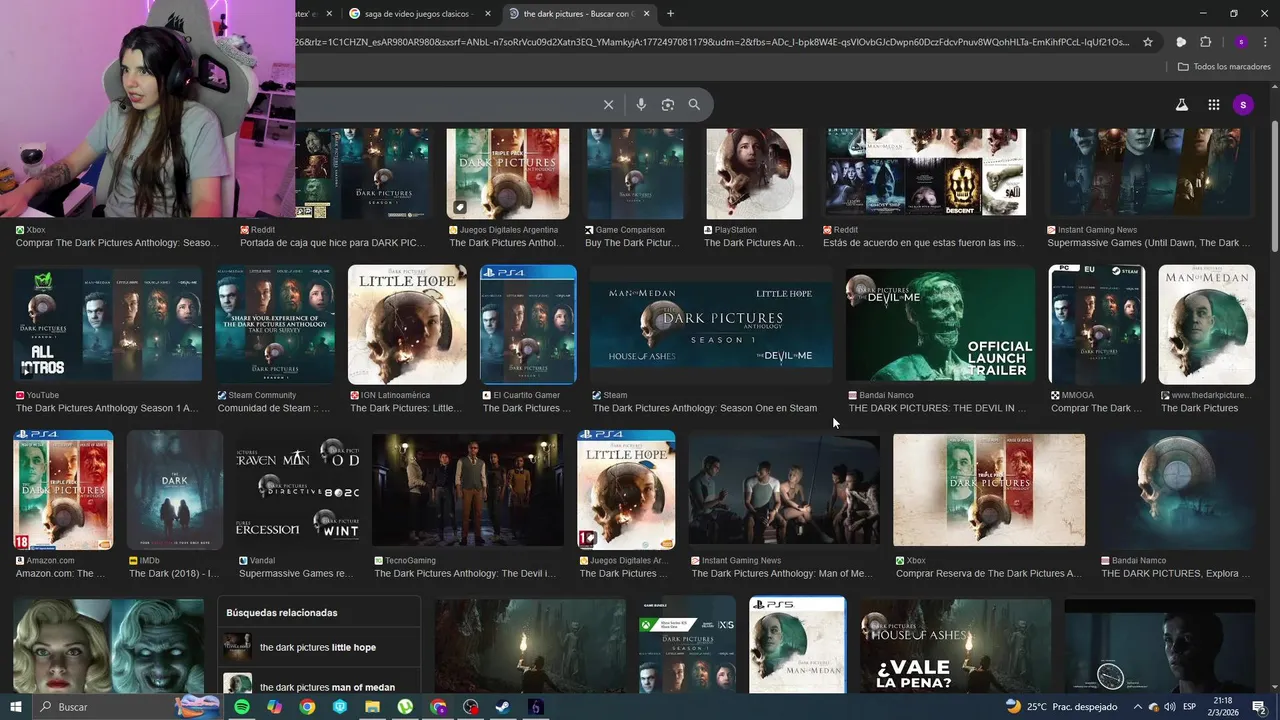Open the PS4 cover from El Cuartito Gamer
This screenshot has width=1280, height=720.
pos(528,325)
